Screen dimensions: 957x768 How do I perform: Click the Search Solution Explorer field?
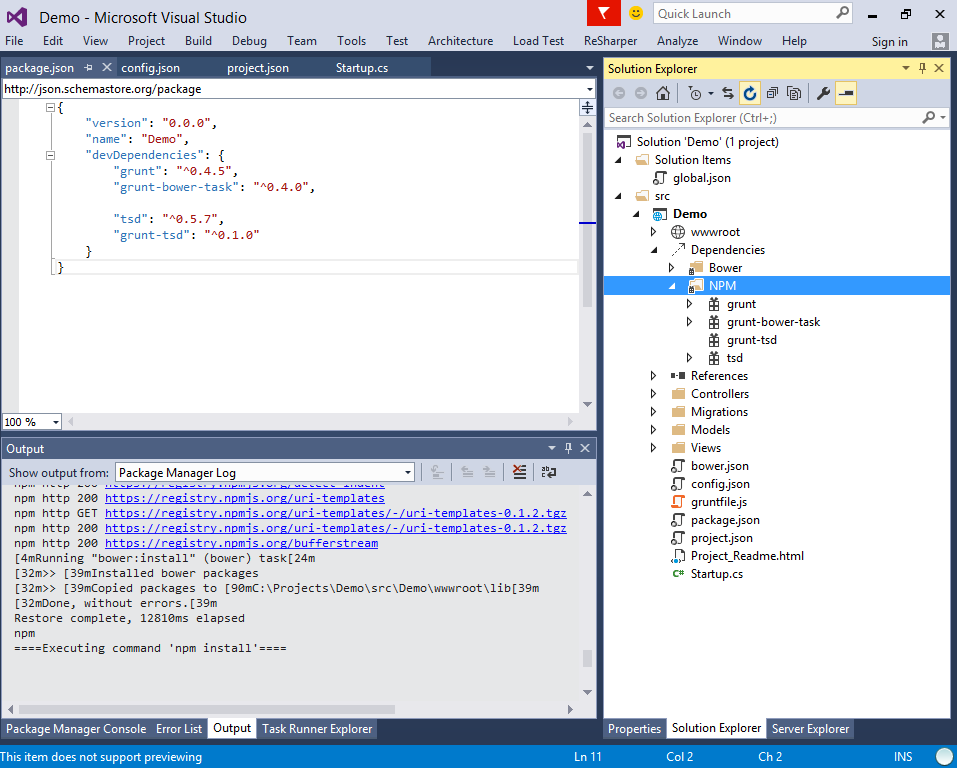click(762, 118)
